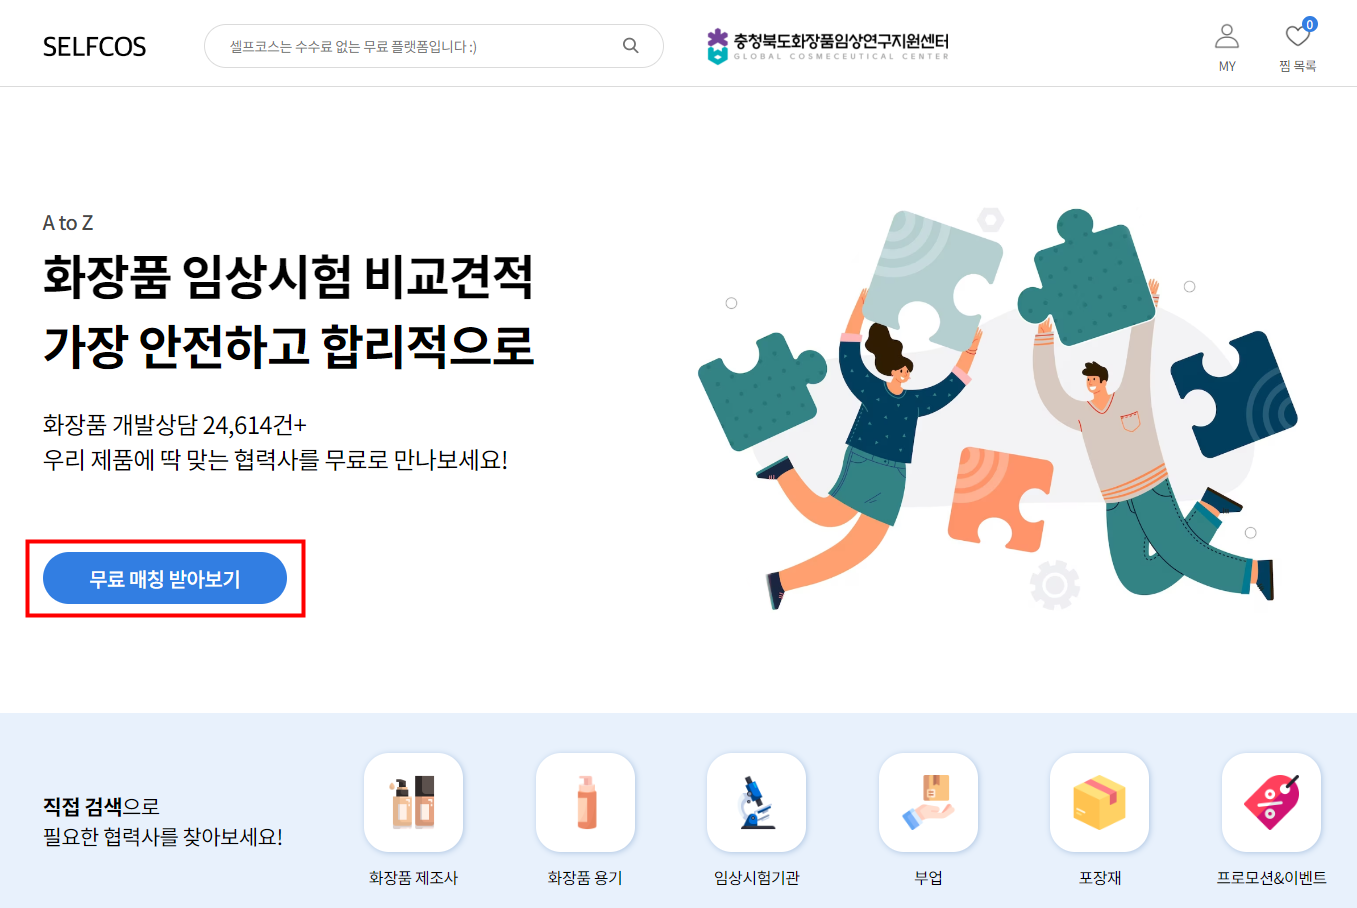Screen dimensions: 1357x908
Task: Click the 무료 매칭 받아보기 button
Action: [165, 578]
